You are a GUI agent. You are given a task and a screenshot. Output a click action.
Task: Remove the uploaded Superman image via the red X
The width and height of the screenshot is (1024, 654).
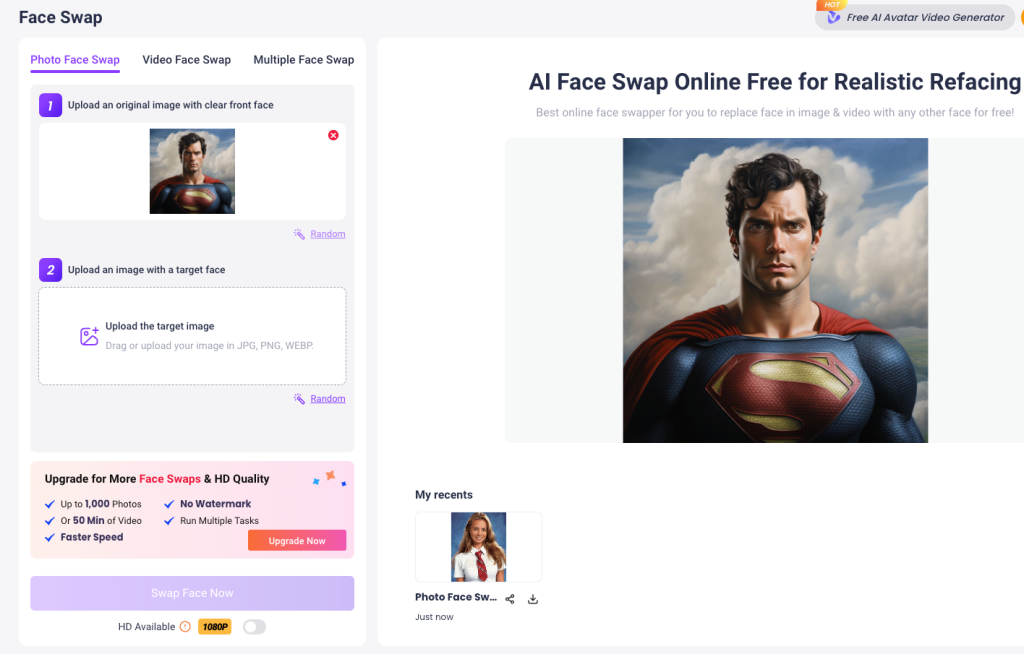tap(333, 134)
